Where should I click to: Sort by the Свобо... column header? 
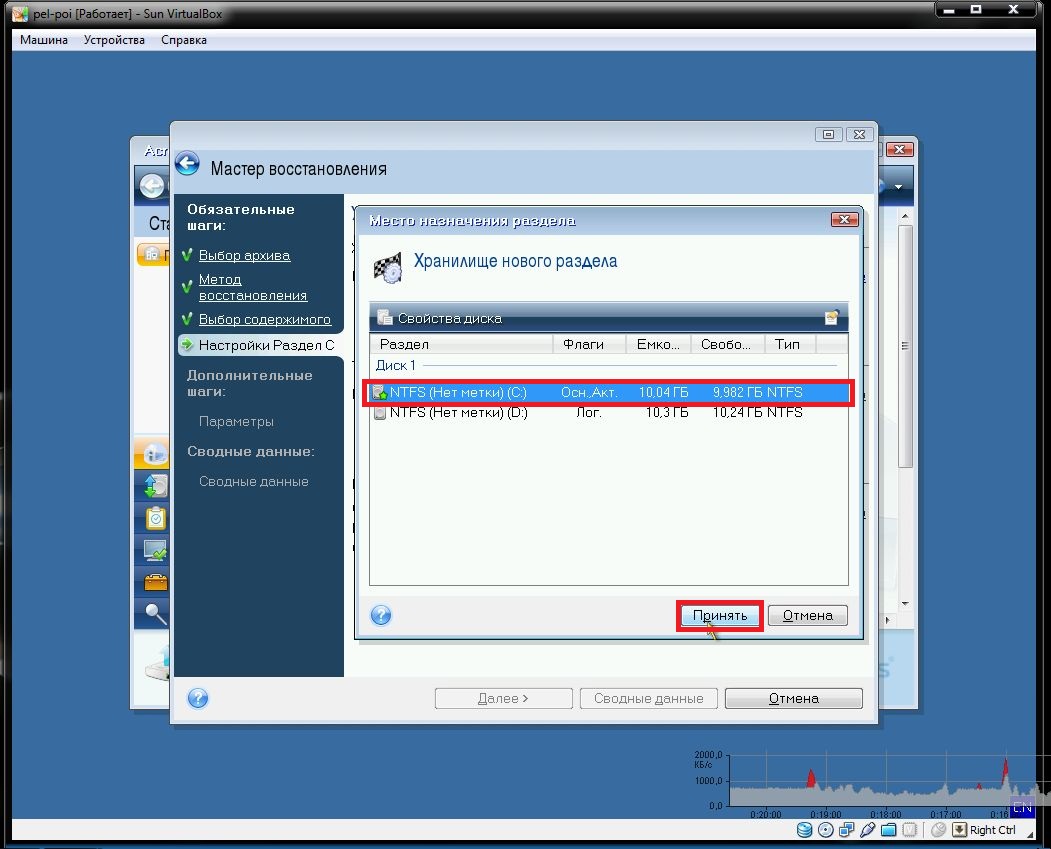[x=727, y=344]
